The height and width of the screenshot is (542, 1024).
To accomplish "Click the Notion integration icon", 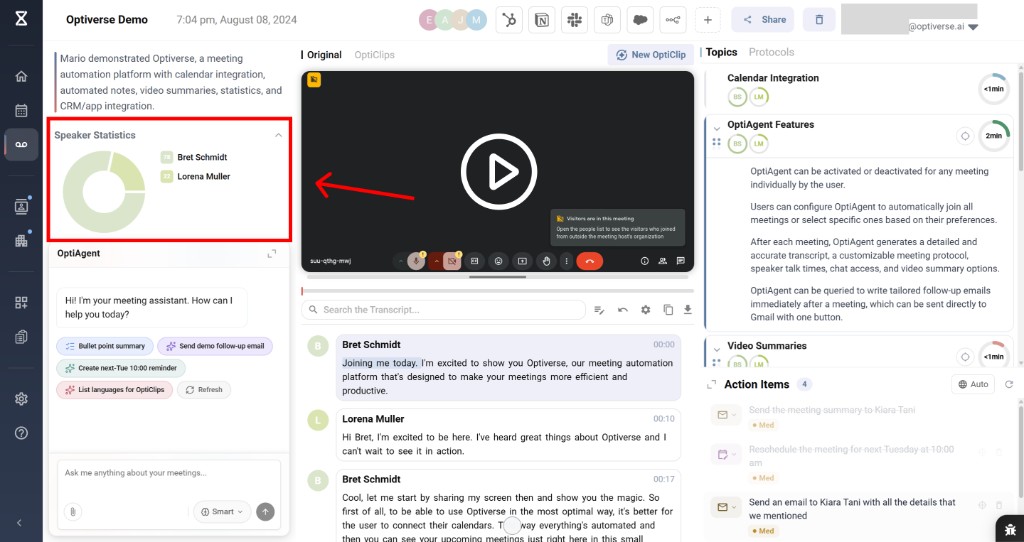I will point(541,20).
